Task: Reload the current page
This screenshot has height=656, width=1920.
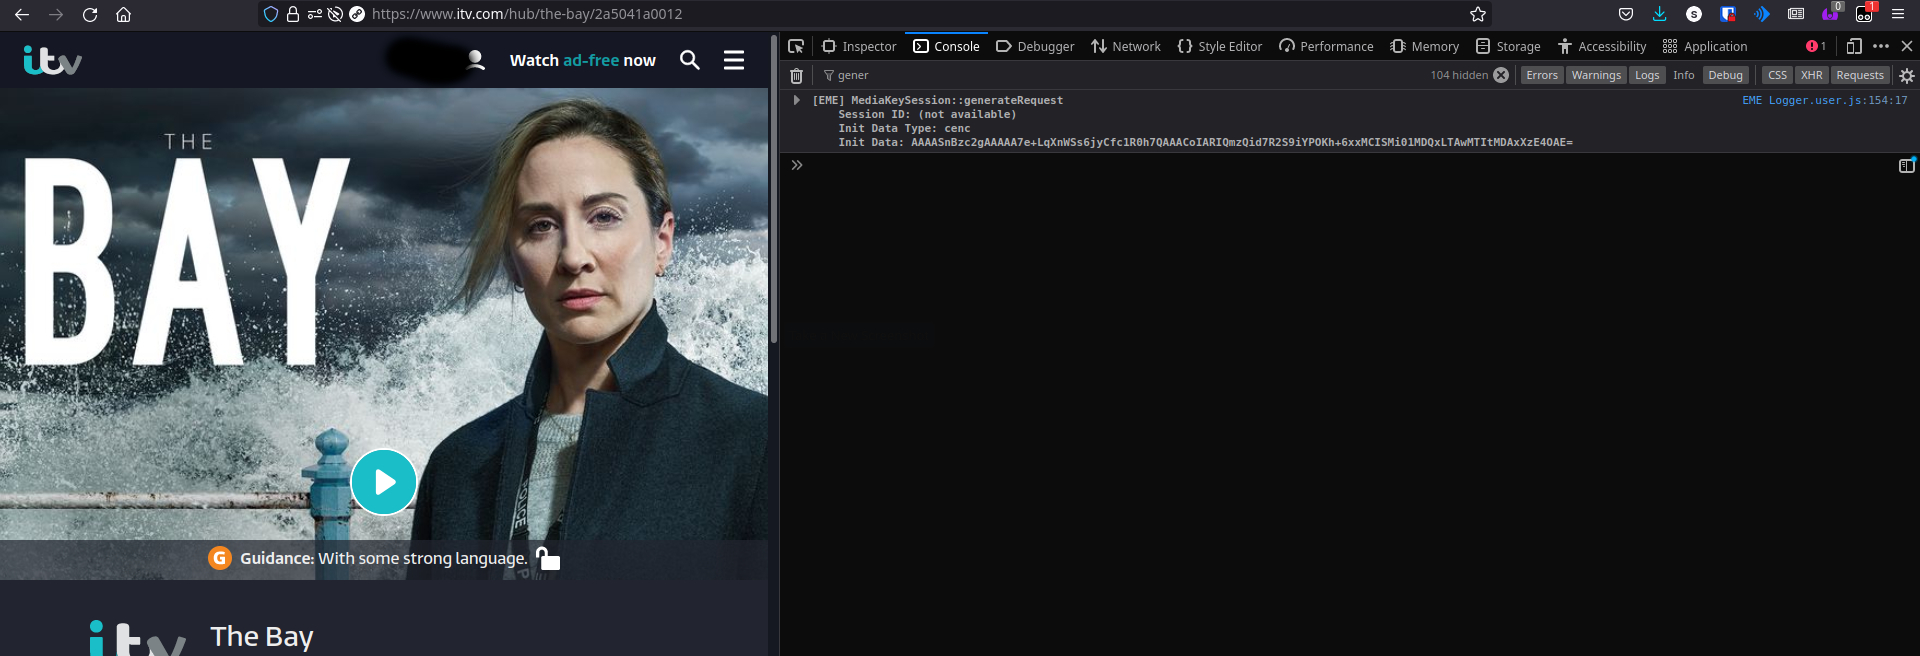Action: click(x=90, y=14)
